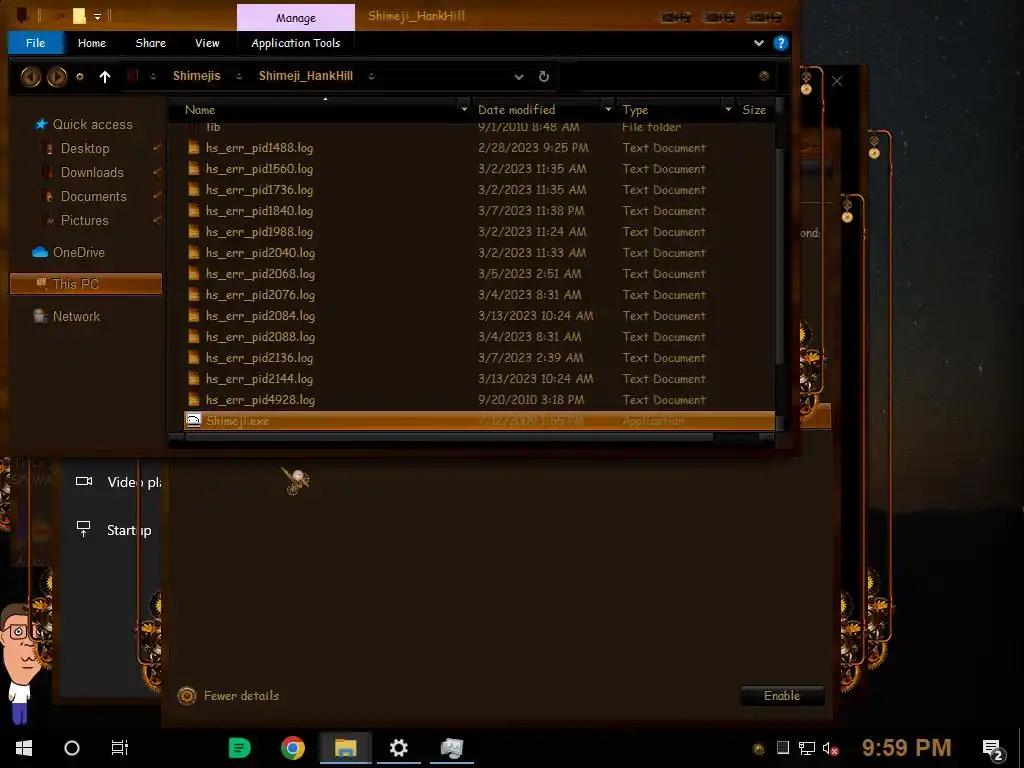Open the Action Center notifications
The image size is (1024, 768).
point(992,749)
